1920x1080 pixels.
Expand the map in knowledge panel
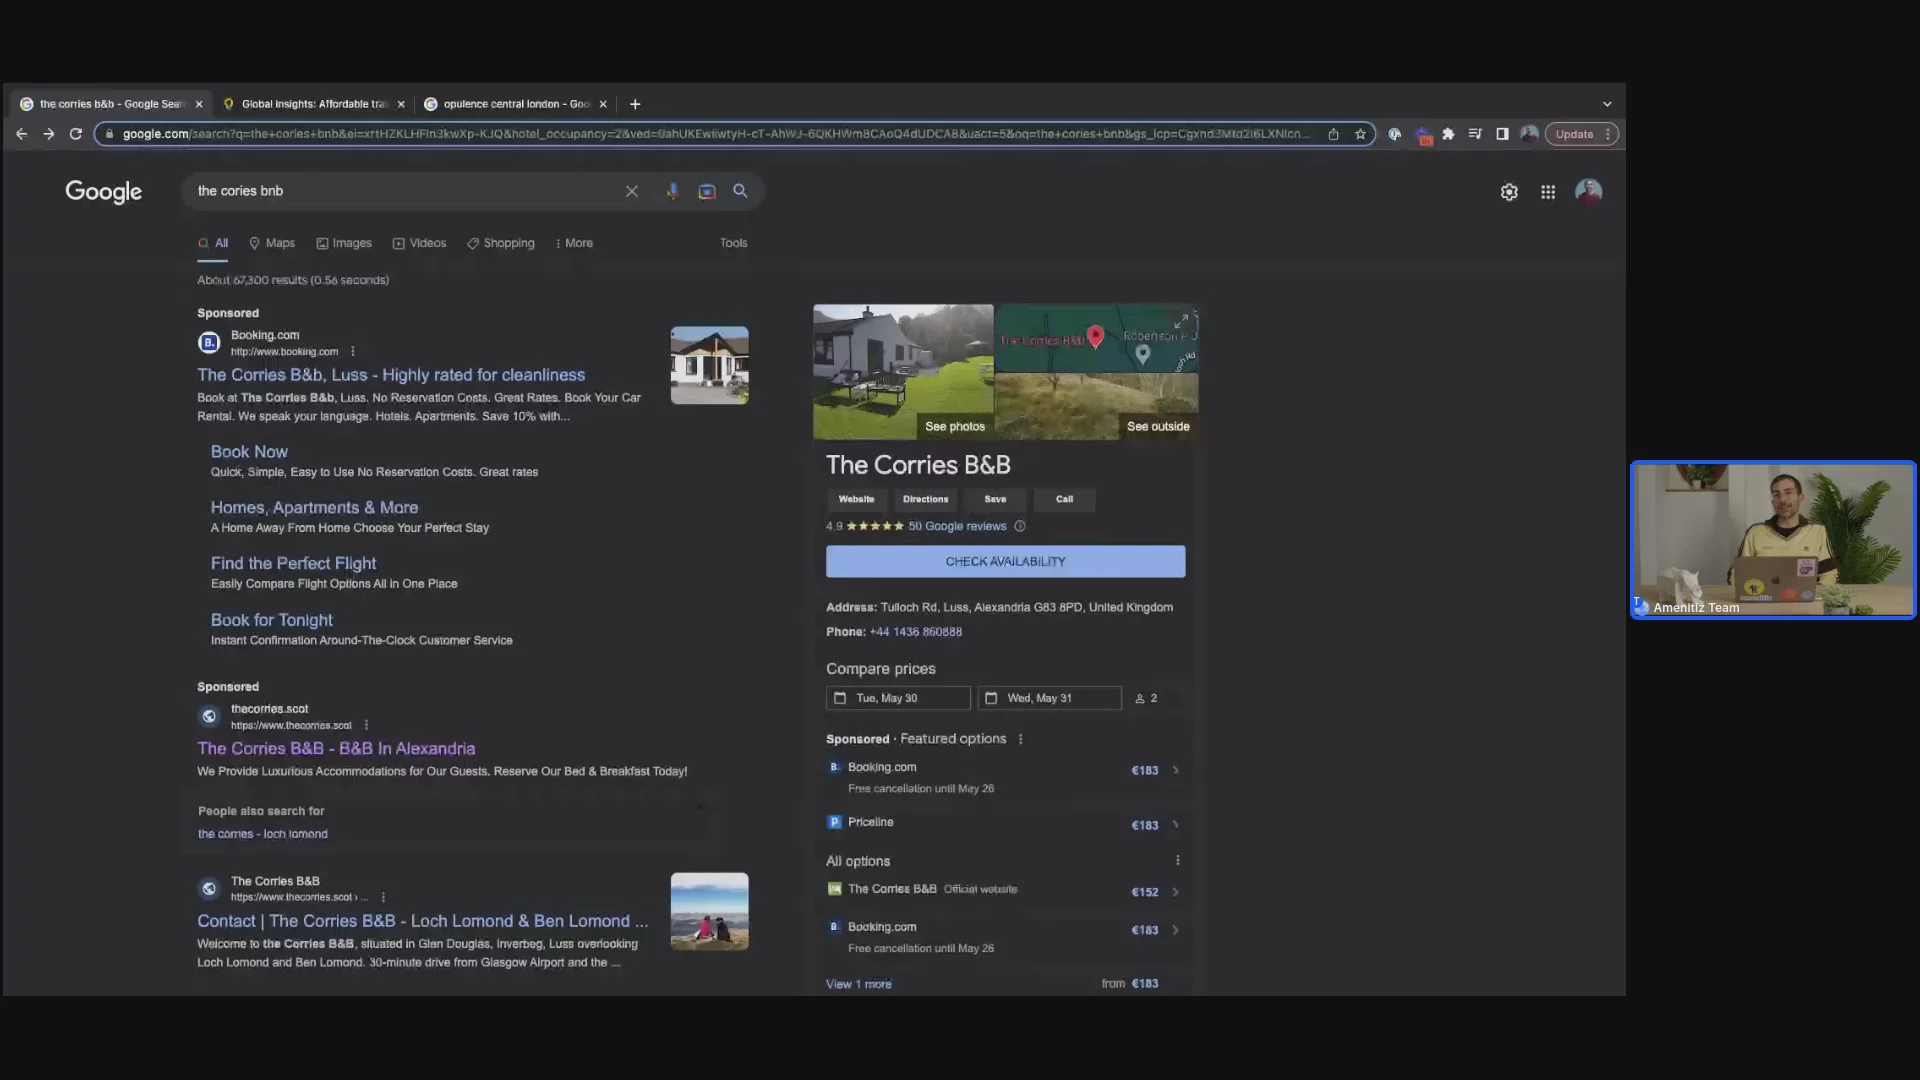coord(1181,322)
